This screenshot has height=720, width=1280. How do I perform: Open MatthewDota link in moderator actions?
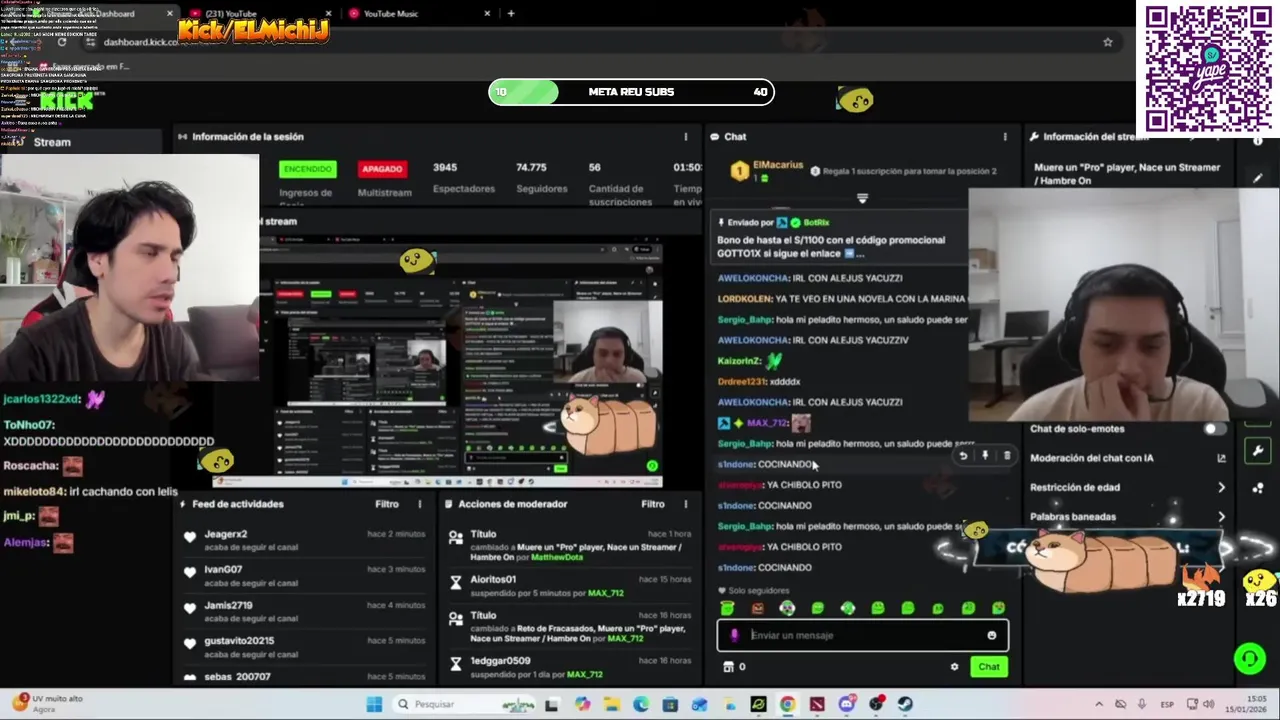coord(557,557)
